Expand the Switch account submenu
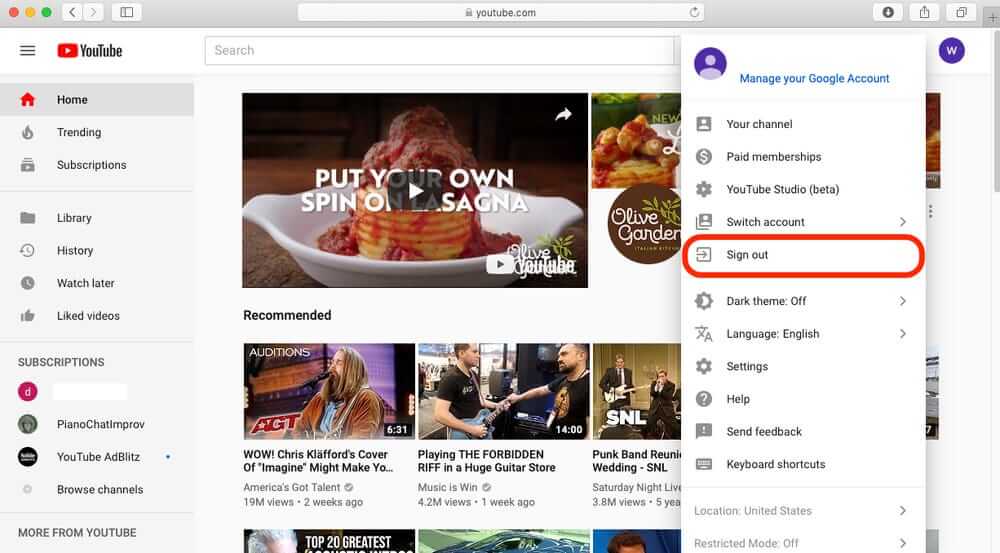Viewport: 1000px width, 553px height. pos(800,222)
